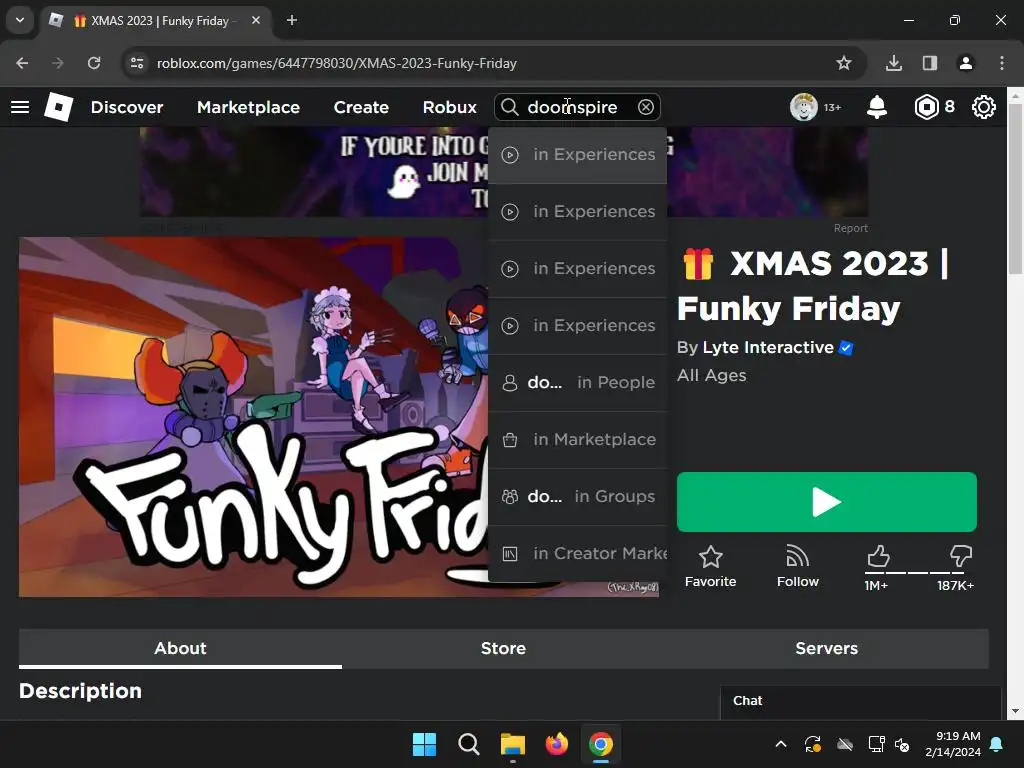Image resolution: width=1024 pixels, height=768 pixels.
Task: Open the Chat panel
Action: pos(861,701)
